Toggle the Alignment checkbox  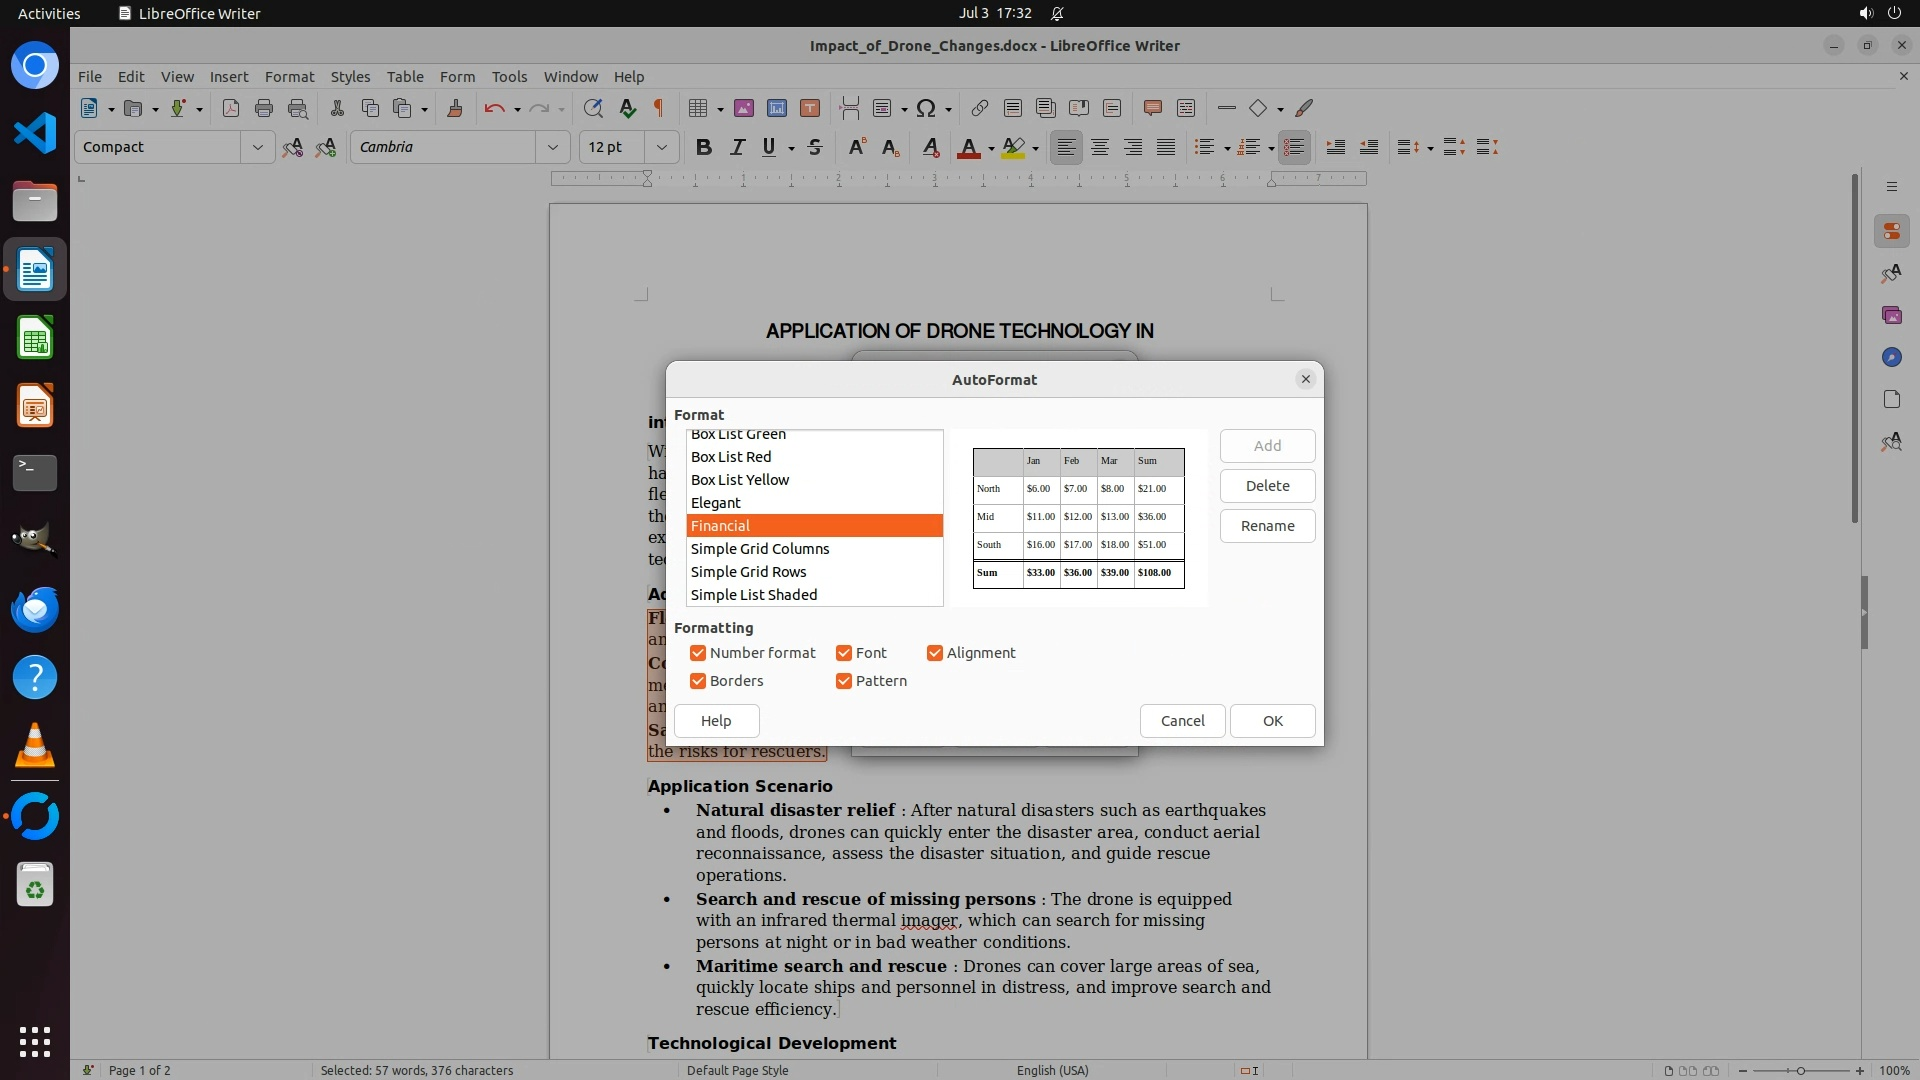[935, 653]
